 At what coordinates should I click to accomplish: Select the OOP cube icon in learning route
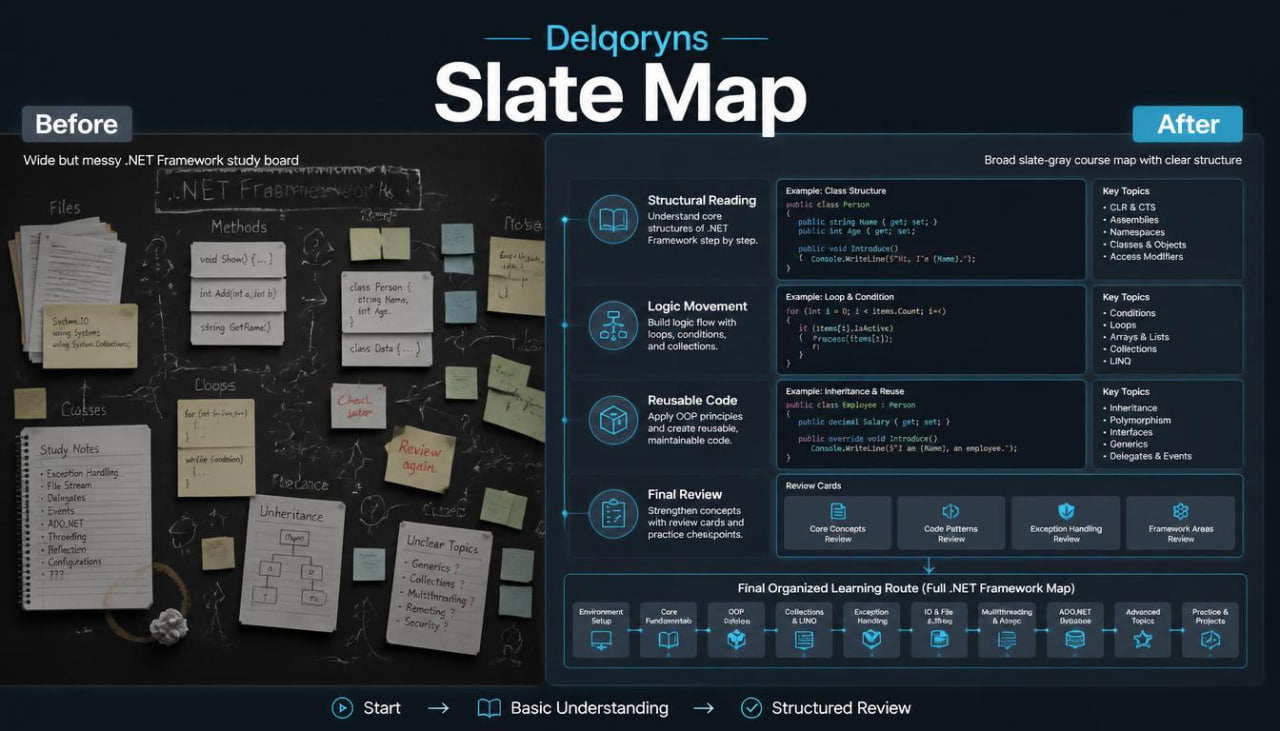pyautogui.click(x=736, y=641)
